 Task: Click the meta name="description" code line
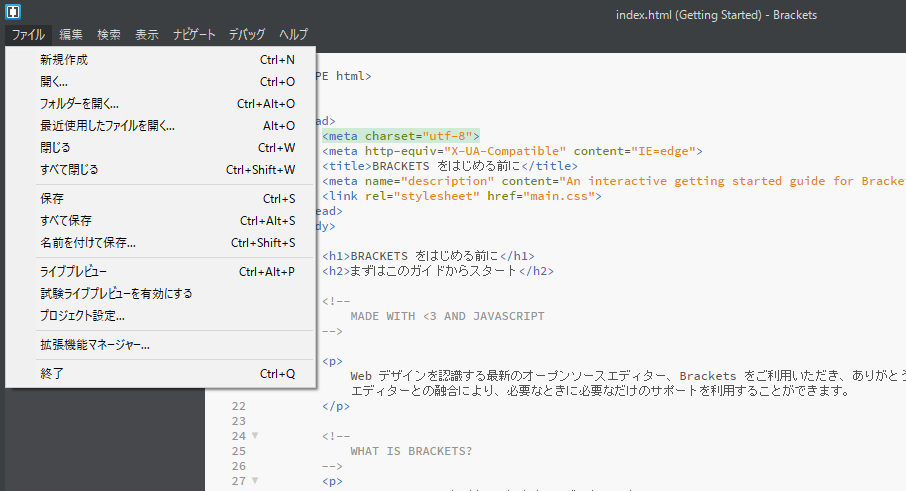614,181
